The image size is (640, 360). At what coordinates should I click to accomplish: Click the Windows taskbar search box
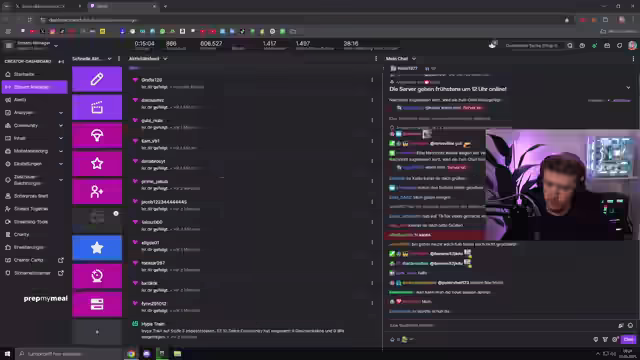coord(69,354)
